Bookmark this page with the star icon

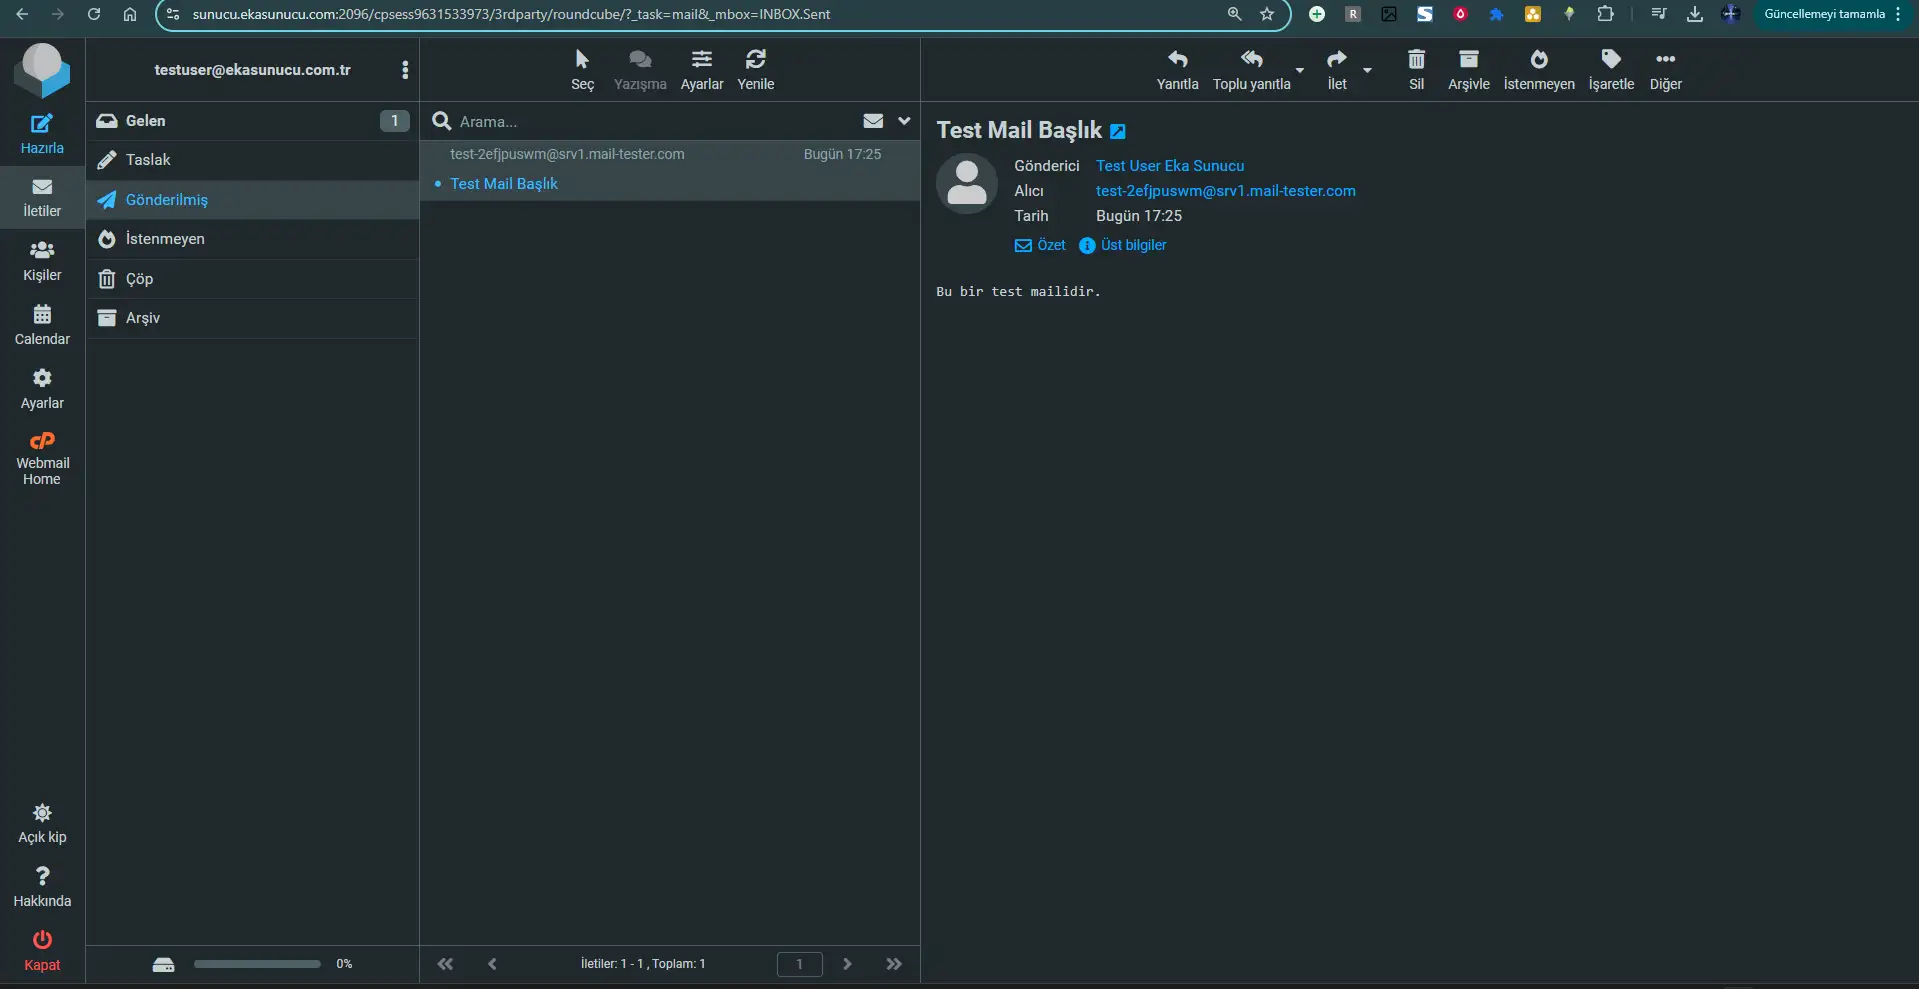[x=1267, y=14]
